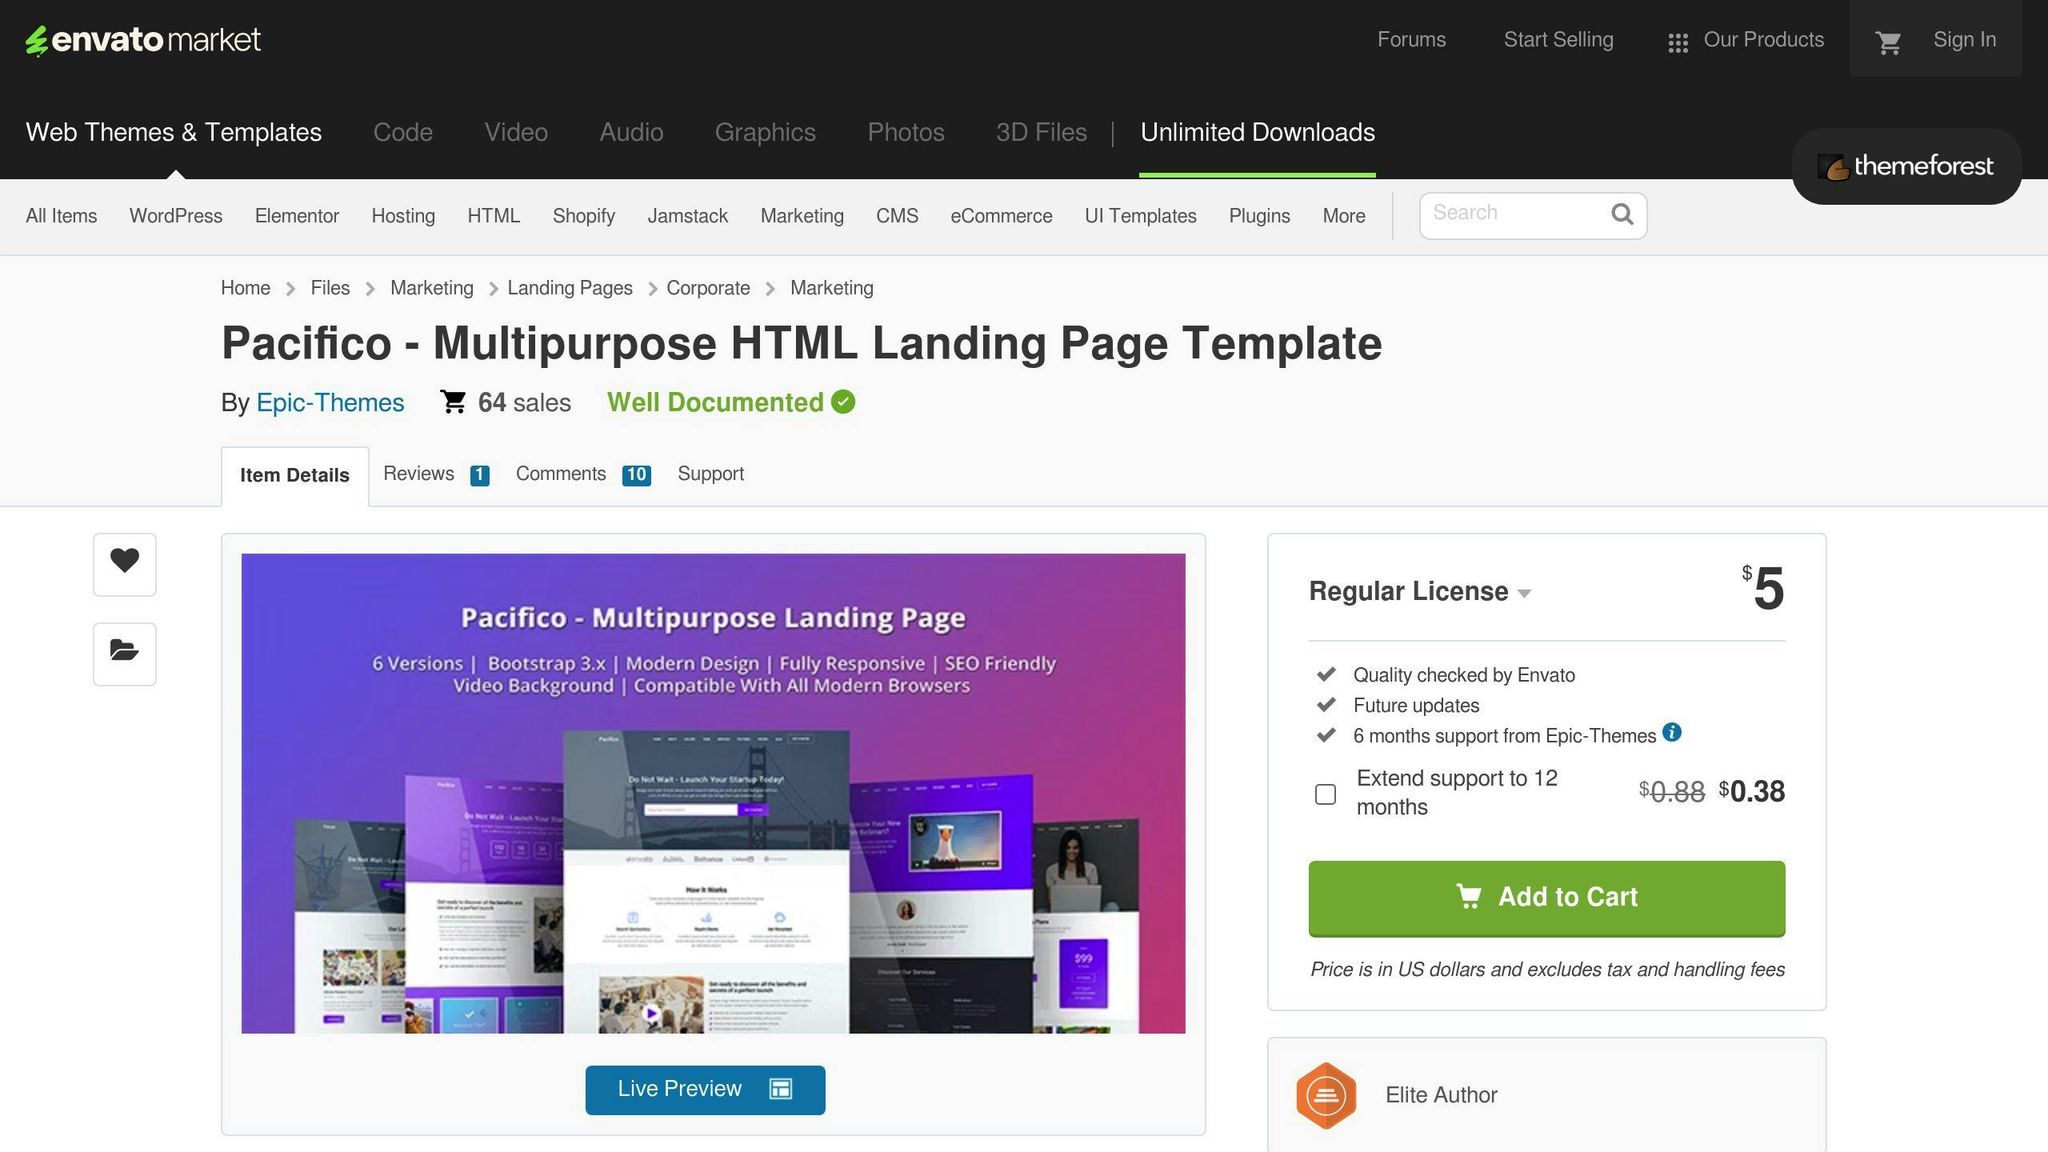Open Shopify subcategory

(x=584, y=216)
